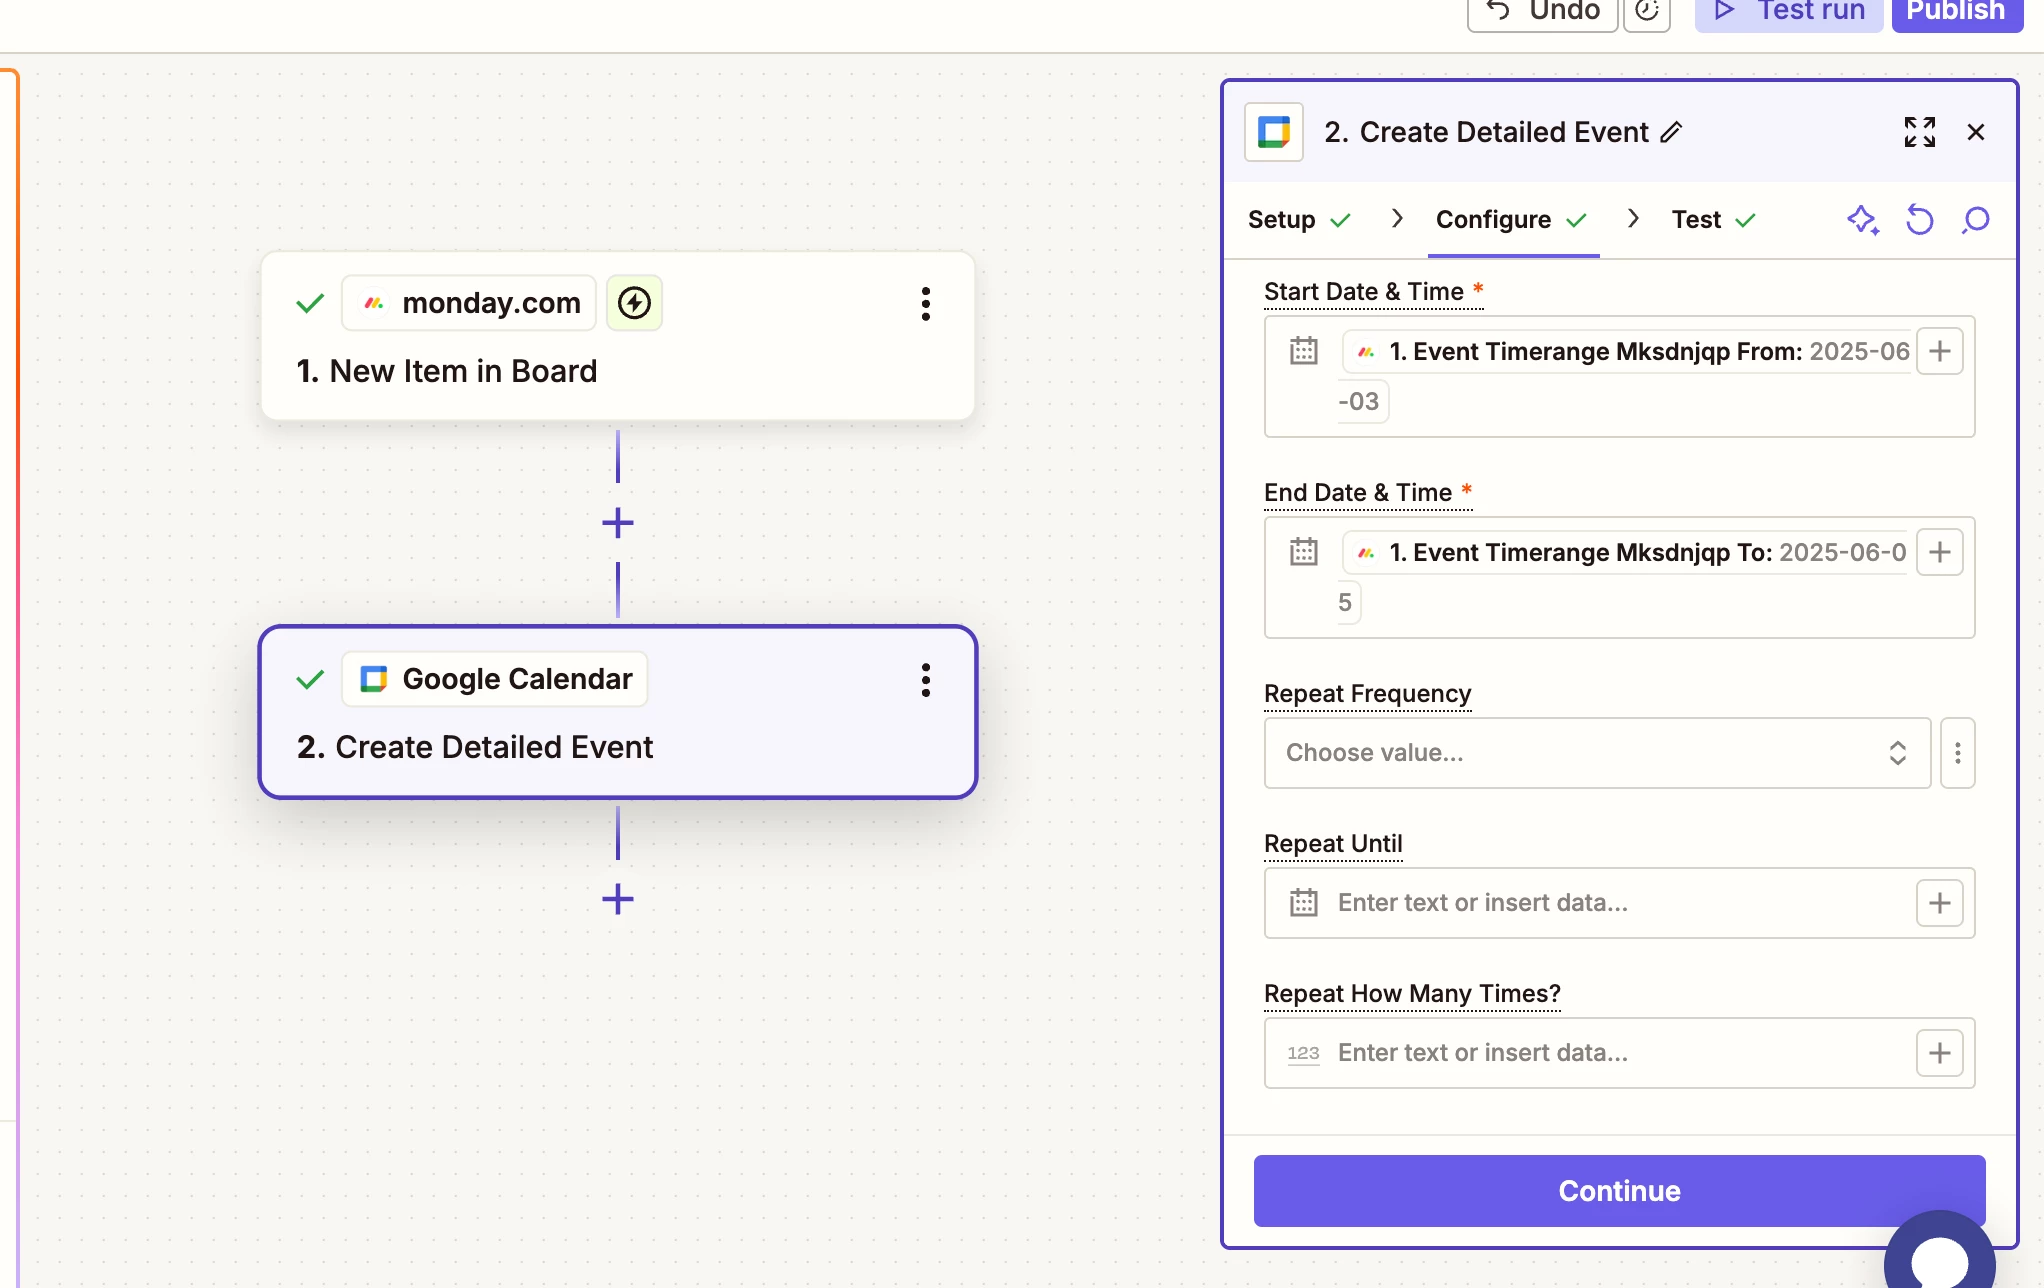Click the End Date & Time label
Image resolution: width=2044 pixels, height=1288 pixels.
click(x=1358, y=493)
